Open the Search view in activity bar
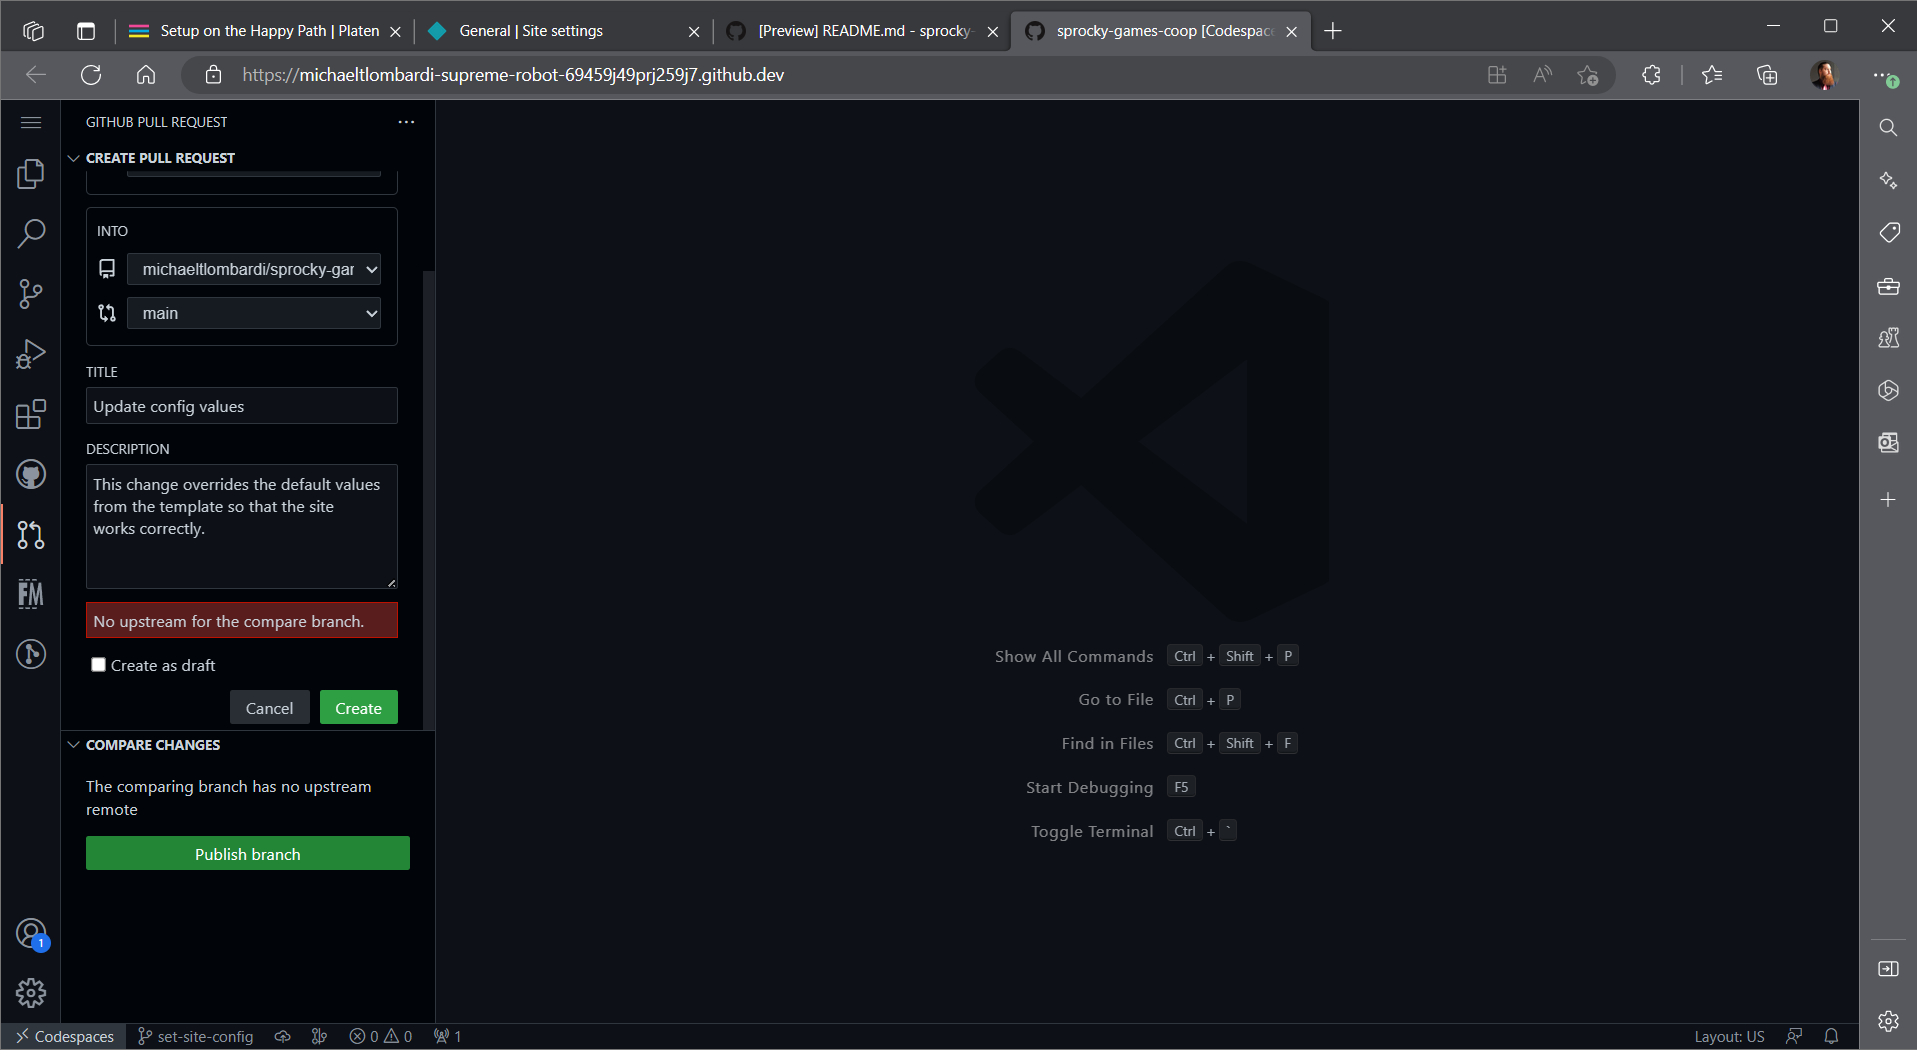This screenshot has height=1050, width=1917. (x=31, y=234)
